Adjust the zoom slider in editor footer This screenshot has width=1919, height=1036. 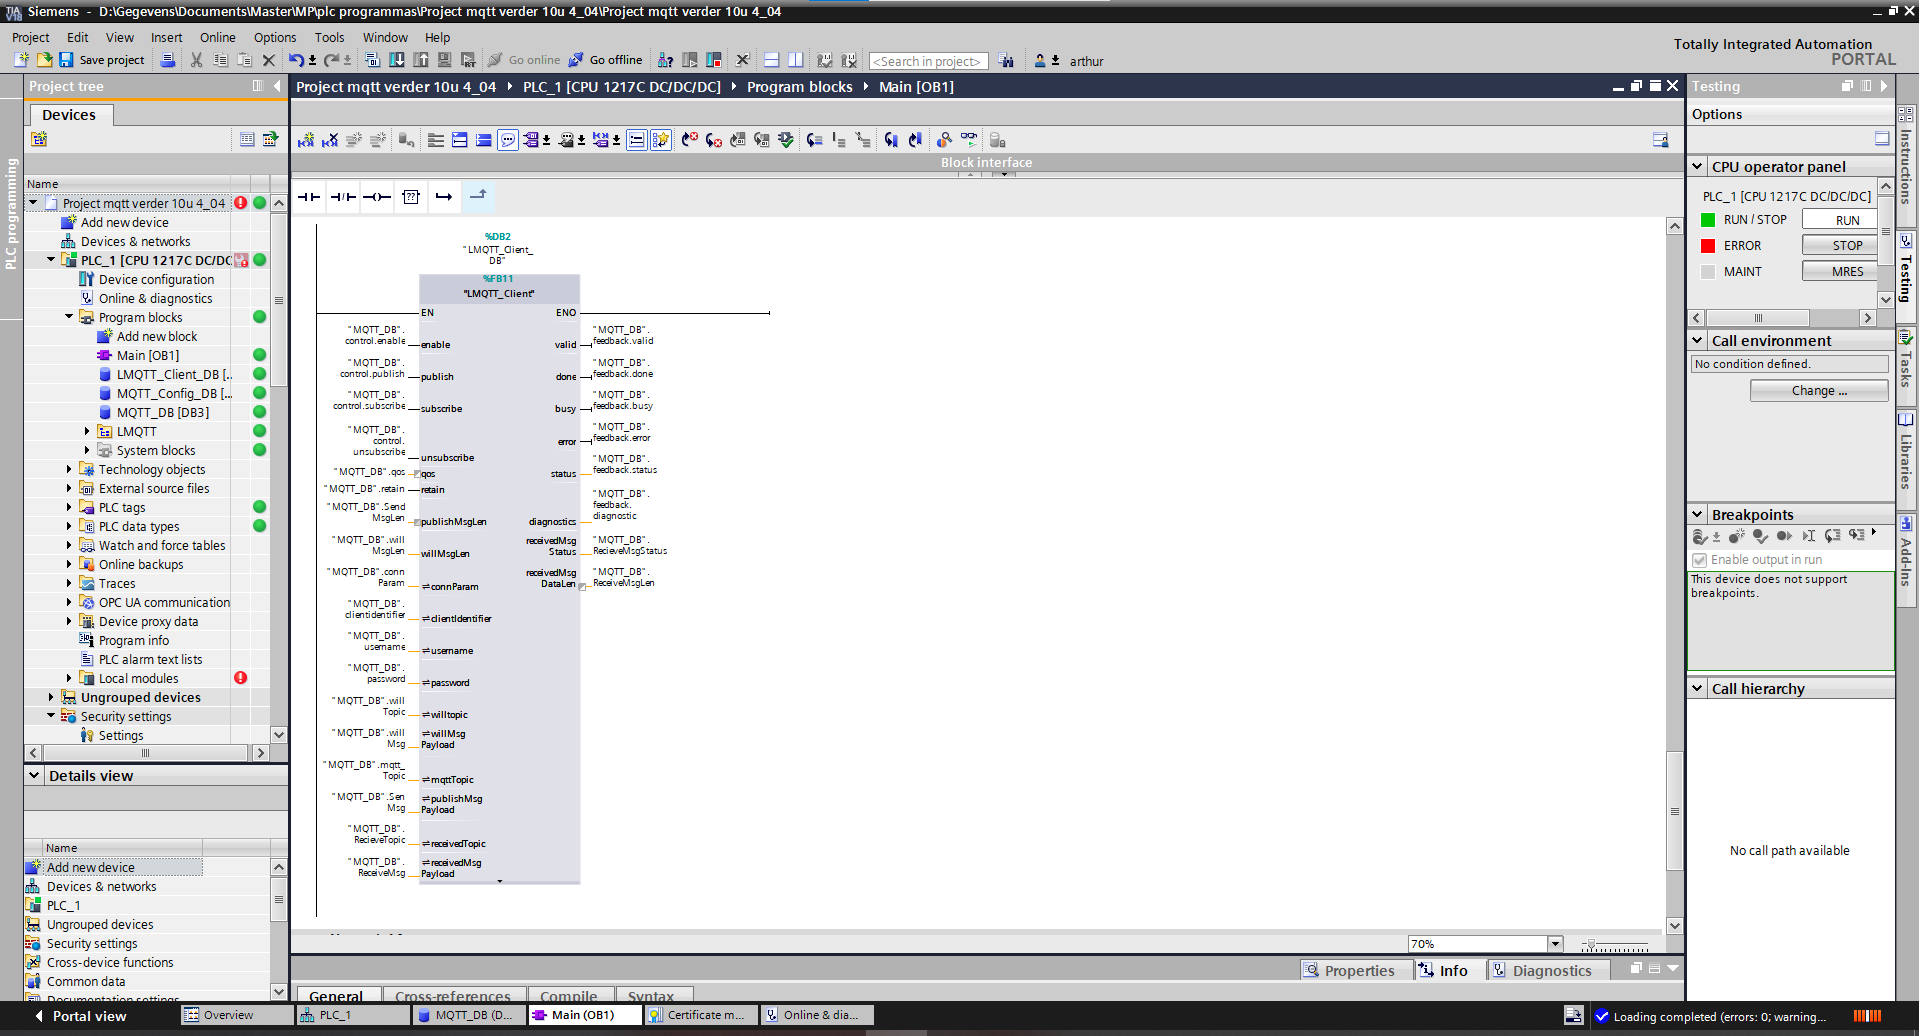point(1590,945)
